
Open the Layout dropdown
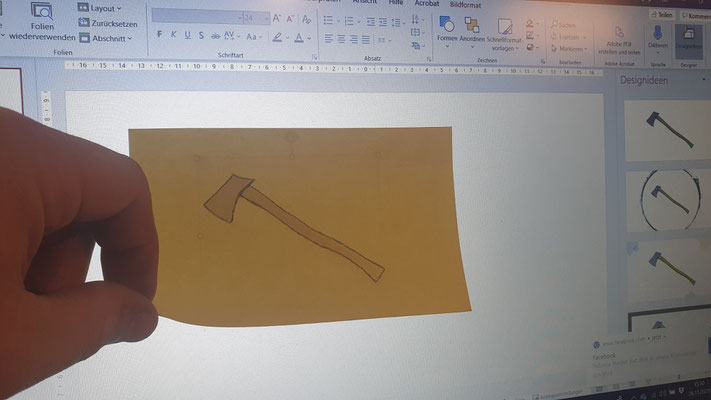click(x=100, y=8)
